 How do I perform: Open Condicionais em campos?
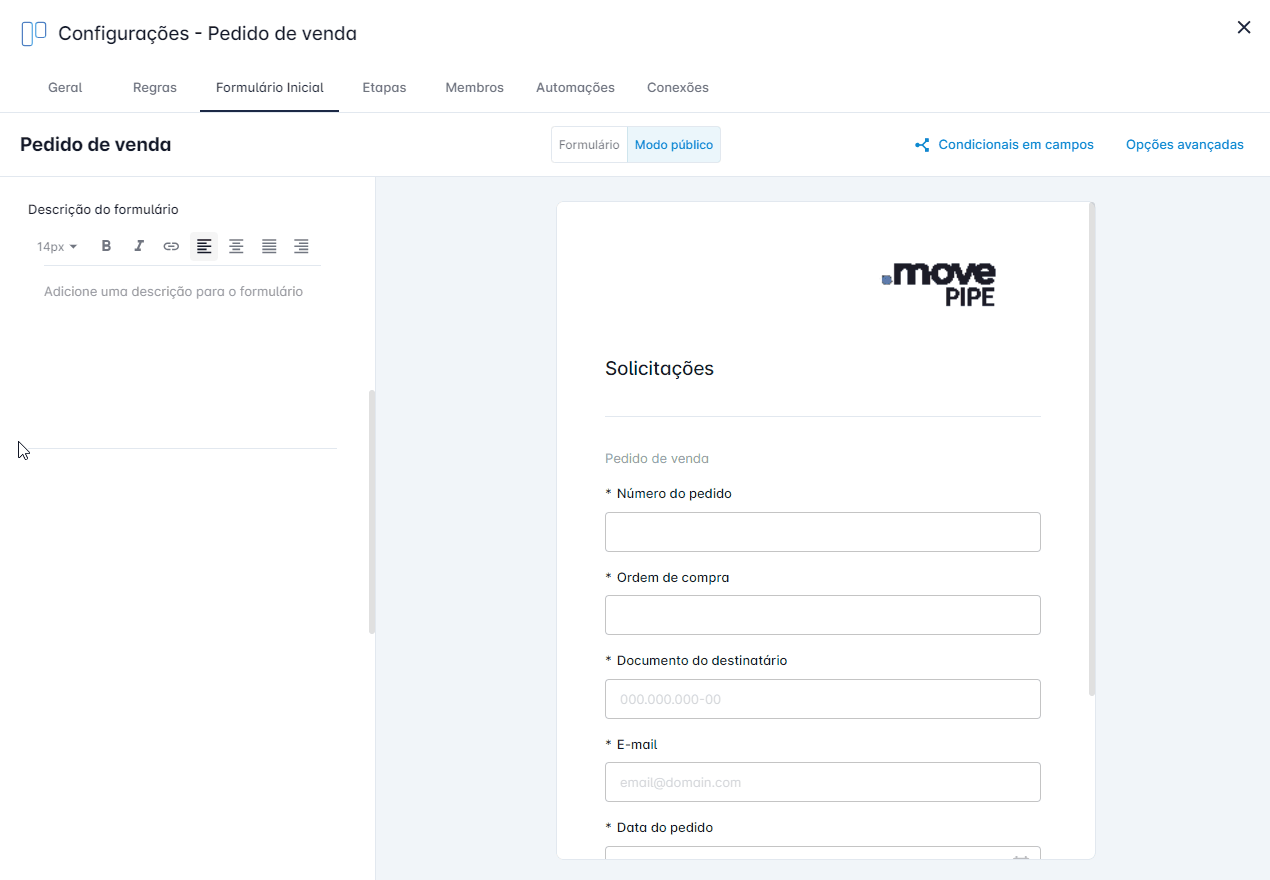click(1016, 145)
